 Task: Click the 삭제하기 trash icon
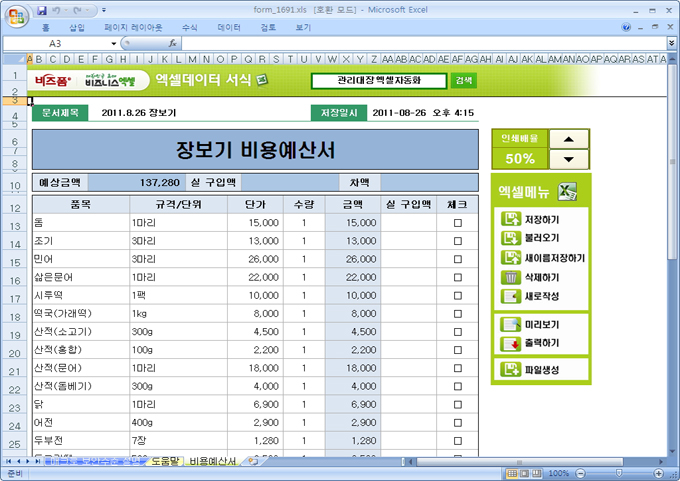coord(511,277)
